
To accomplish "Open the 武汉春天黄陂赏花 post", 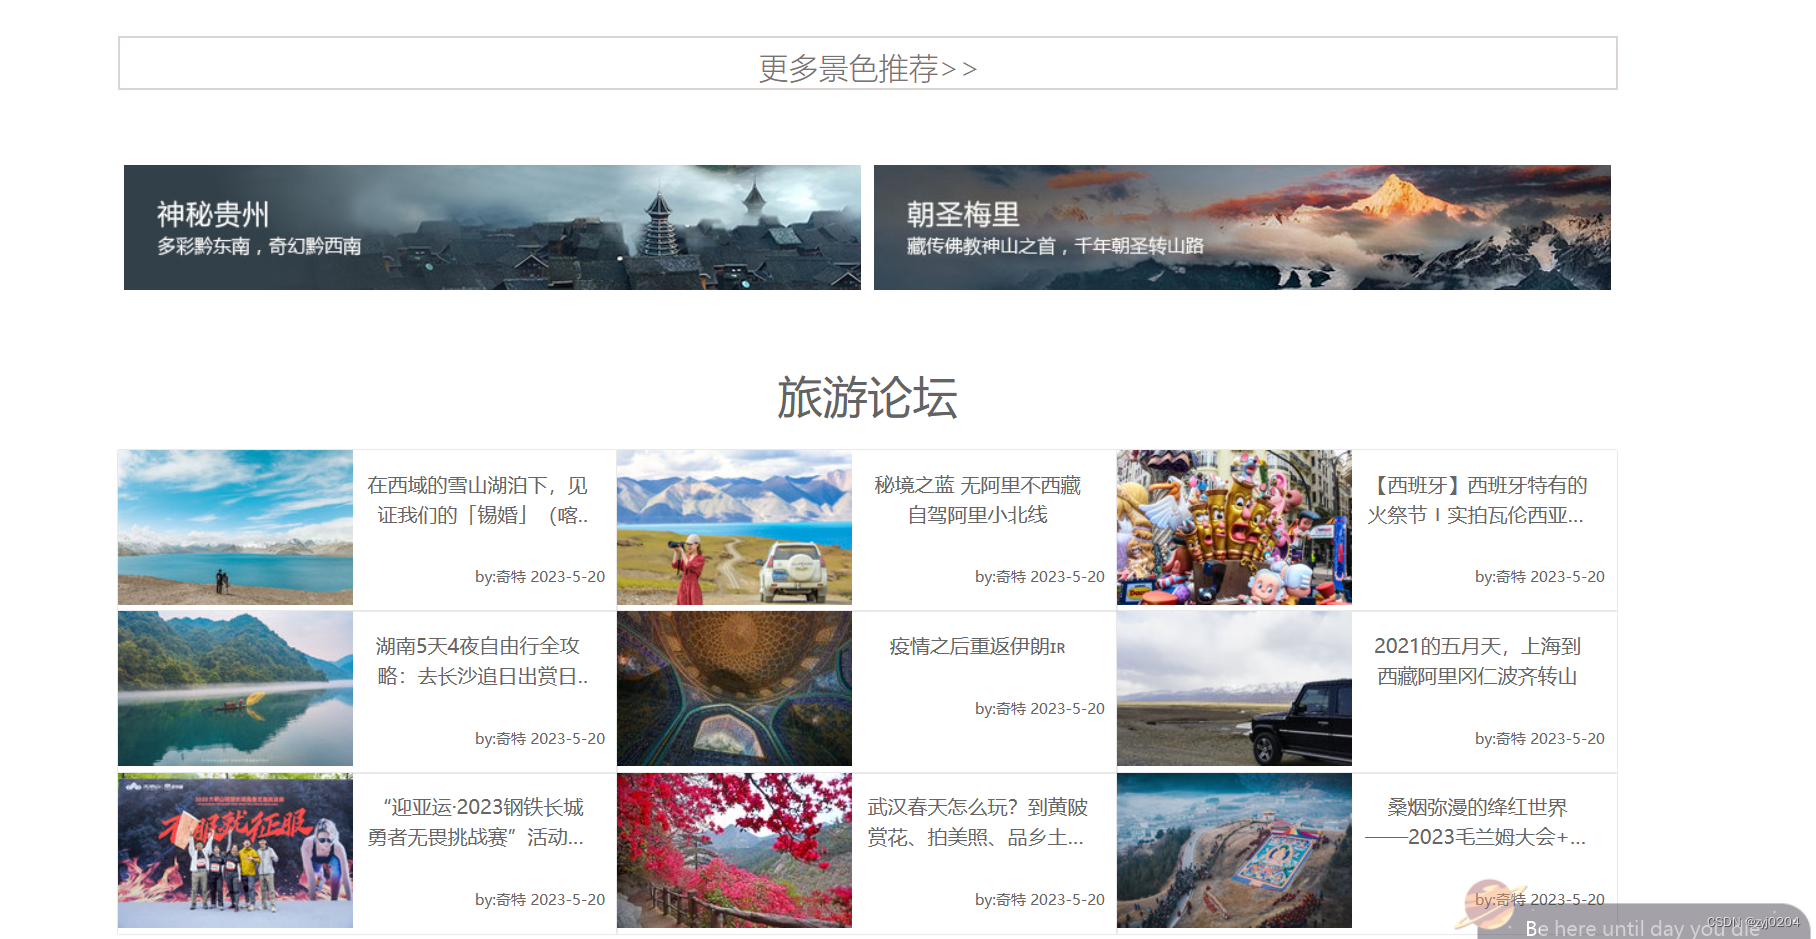I will point(978,822).
